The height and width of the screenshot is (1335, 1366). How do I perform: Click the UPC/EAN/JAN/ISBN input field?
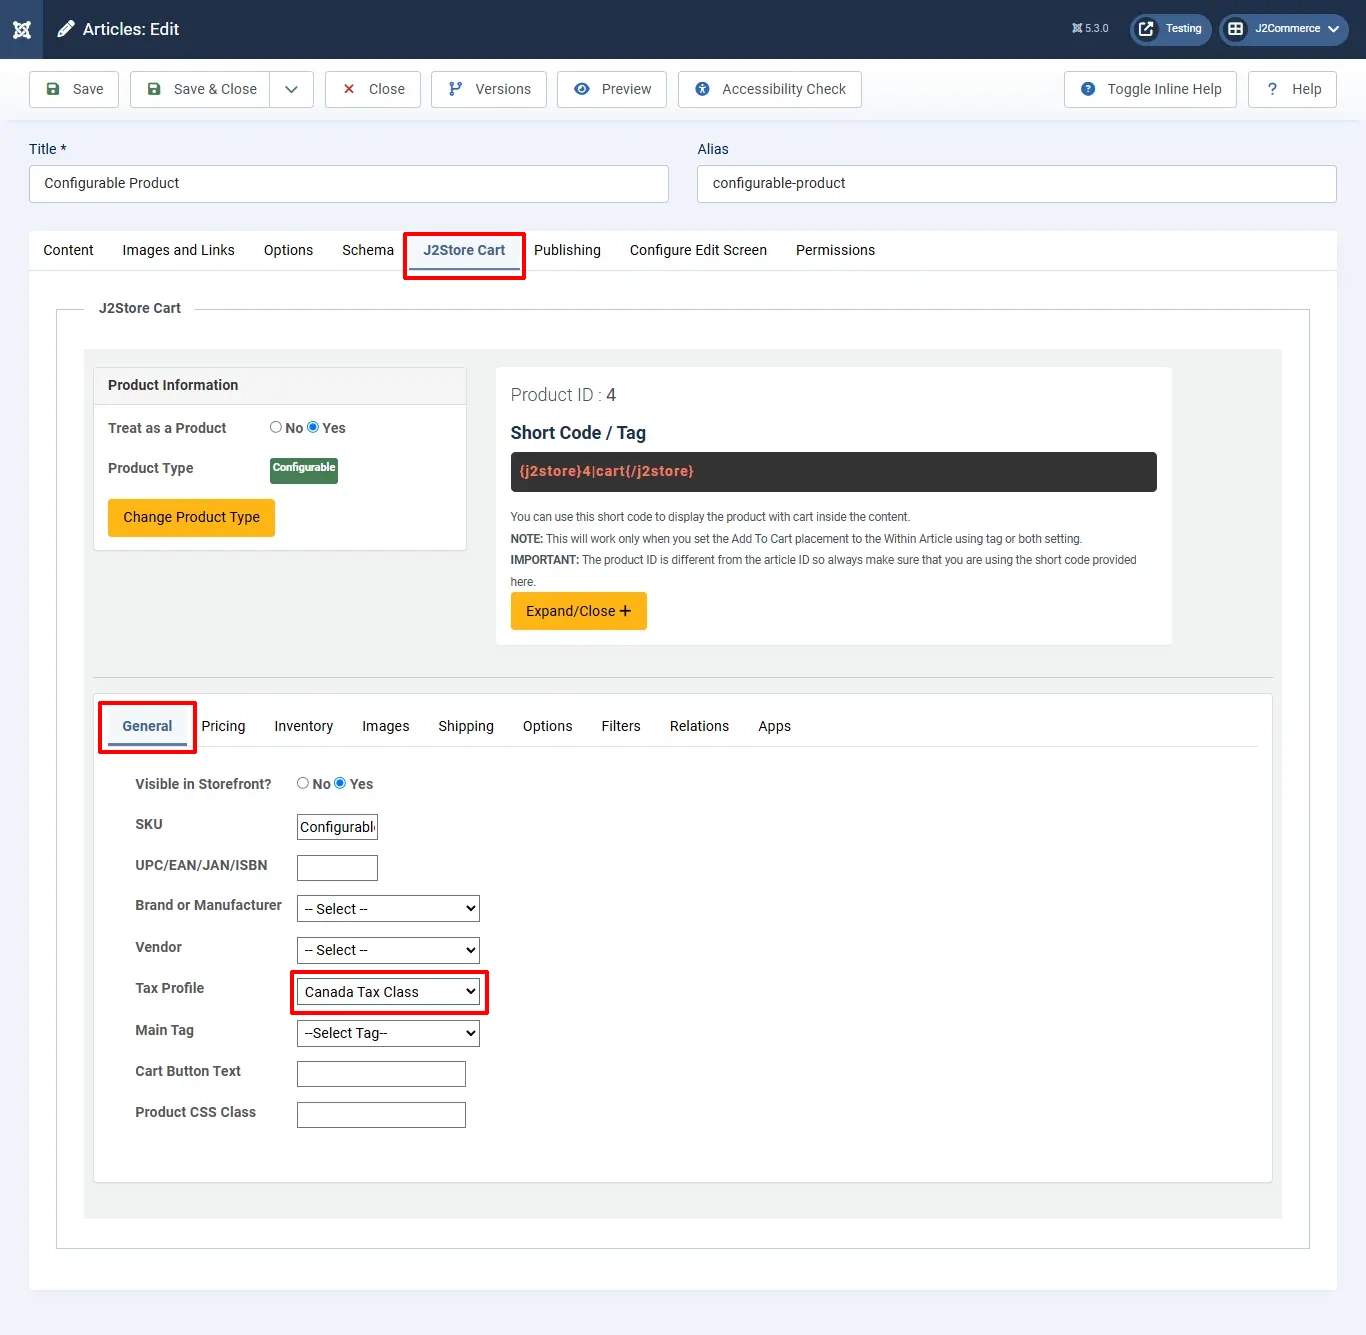(337, 868)
